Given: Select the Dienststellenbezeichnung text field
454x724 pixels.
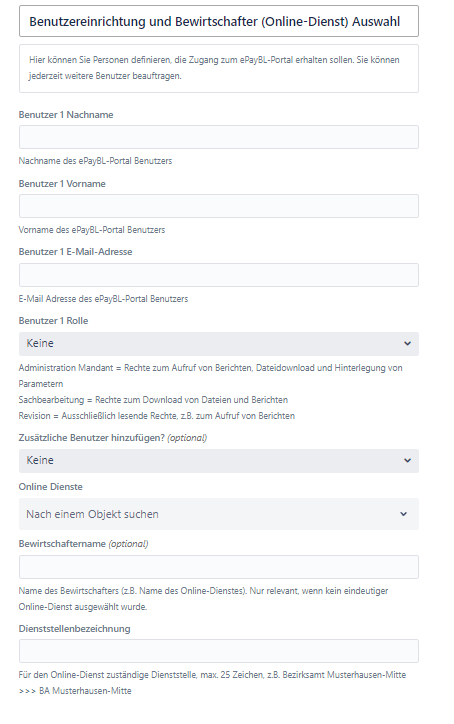Looking at the screenshot, I should [218, 651].
